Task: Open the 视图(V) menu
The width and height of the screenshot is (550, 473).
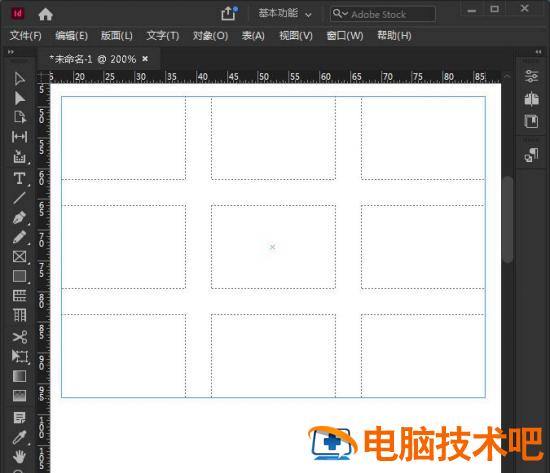Action: pos(296,35)
